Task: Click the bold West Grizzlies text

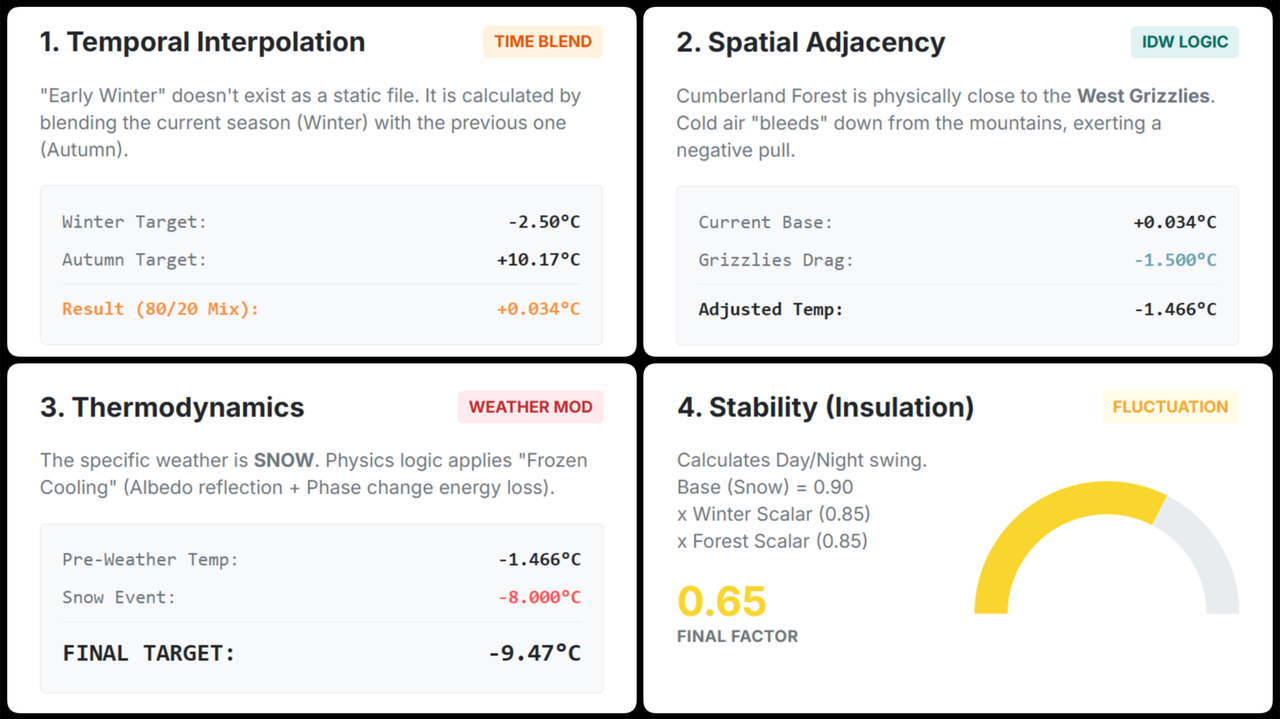Action: click(1143, 96)
